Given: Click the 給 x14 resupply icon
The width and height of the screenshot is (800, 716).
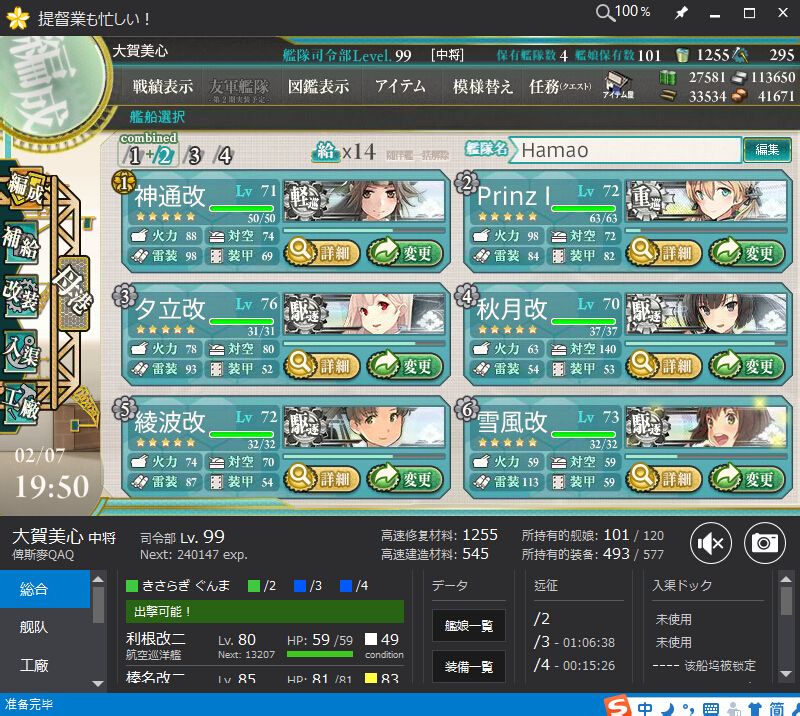Looking at the screenshot, I should pos(344,152).
